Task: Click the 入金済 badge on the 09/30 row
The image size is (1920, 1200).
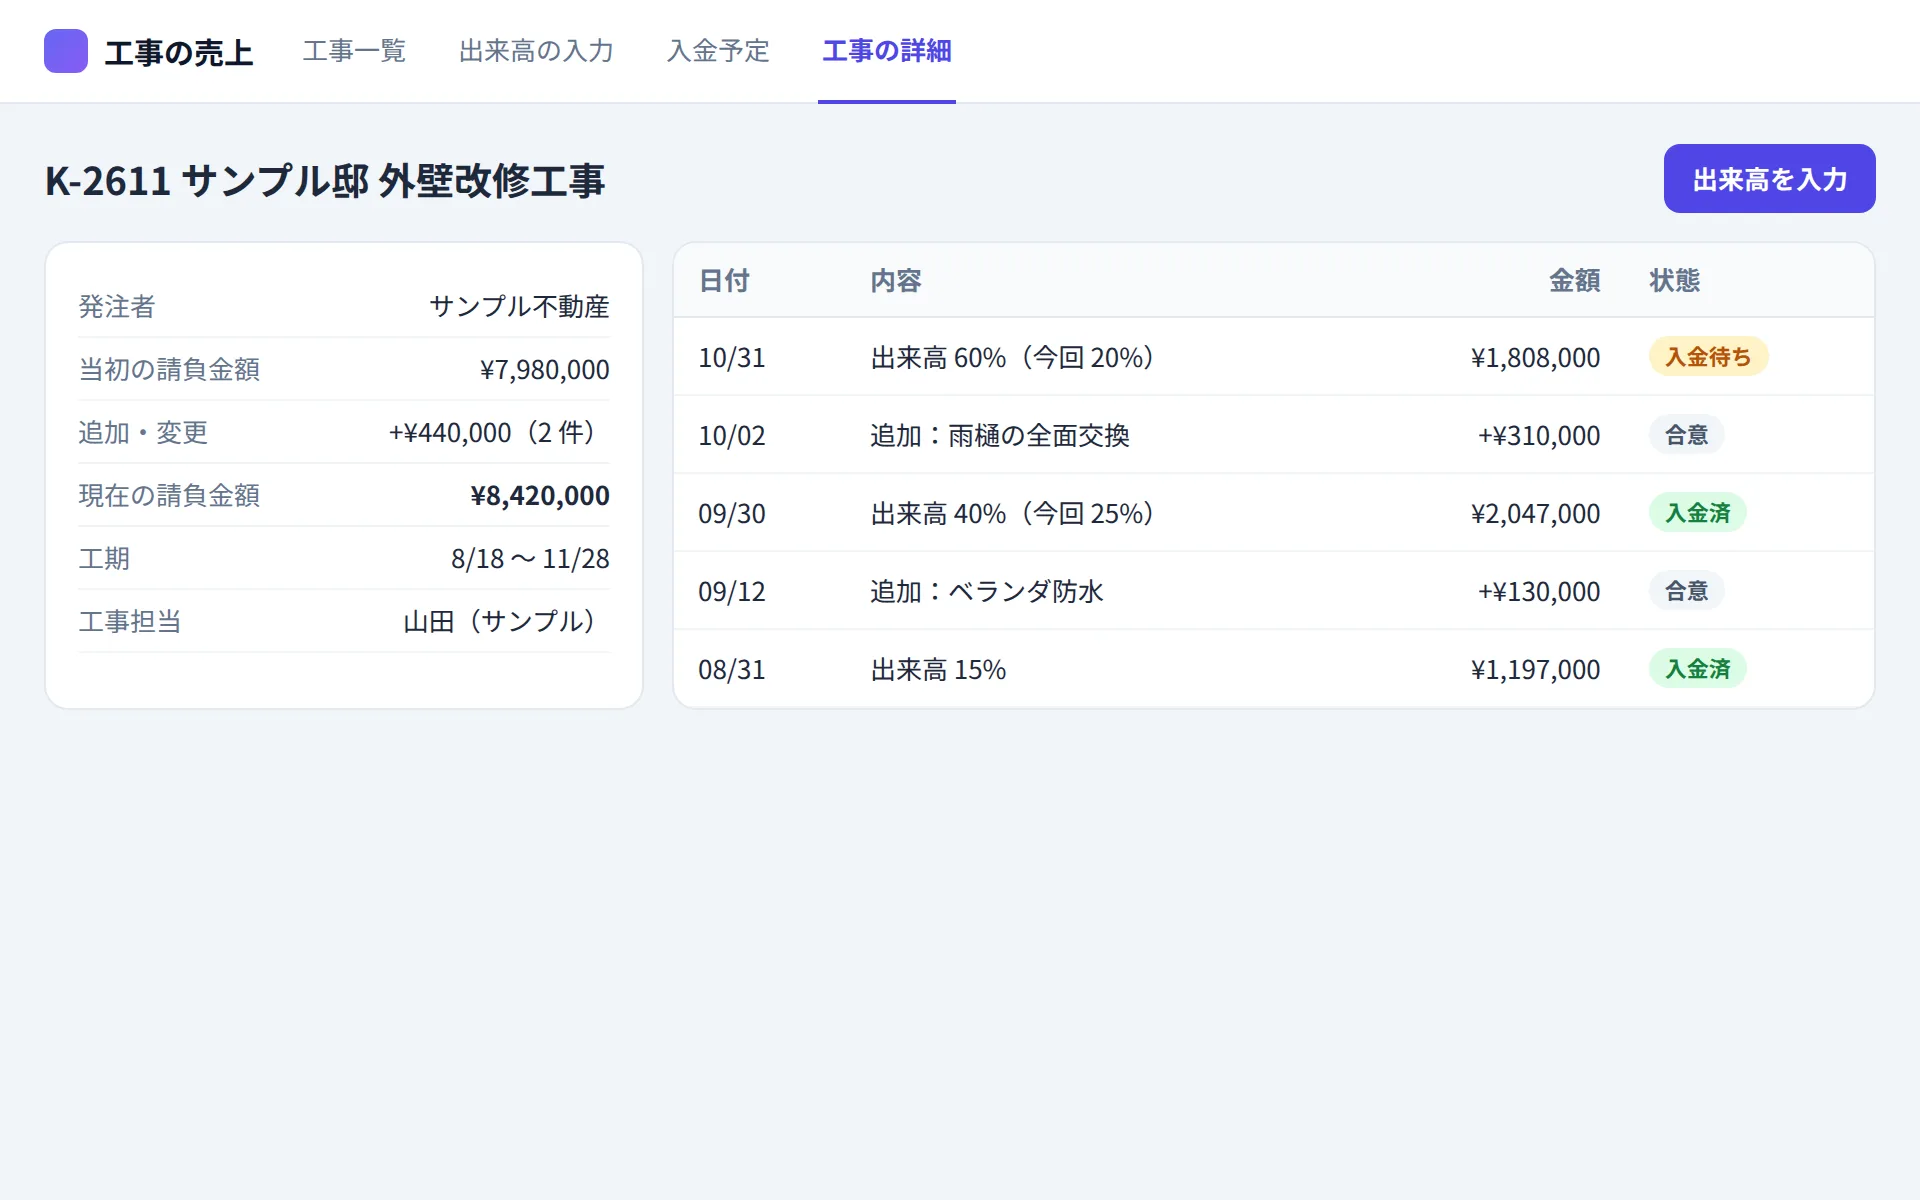Action: [x=1697, y=513]
